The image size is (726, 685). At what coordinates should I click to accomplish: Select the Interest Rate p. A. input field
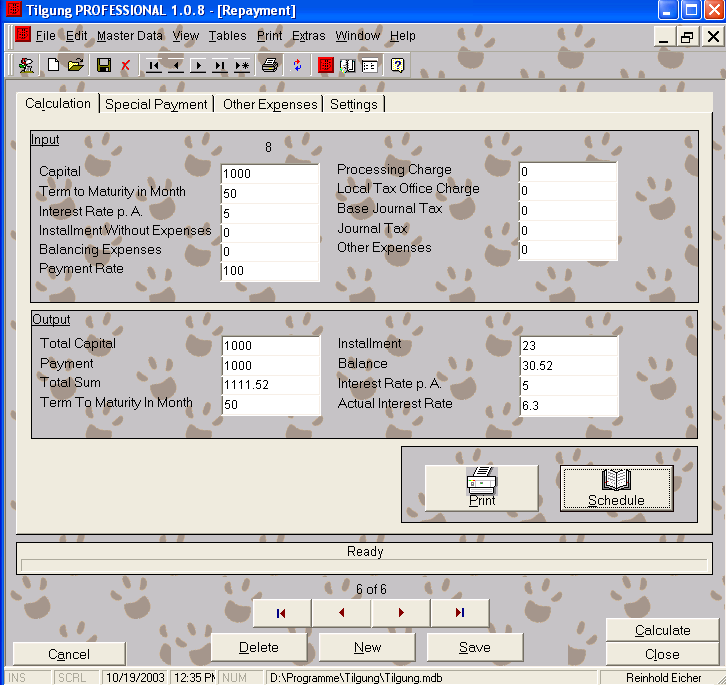270,213
